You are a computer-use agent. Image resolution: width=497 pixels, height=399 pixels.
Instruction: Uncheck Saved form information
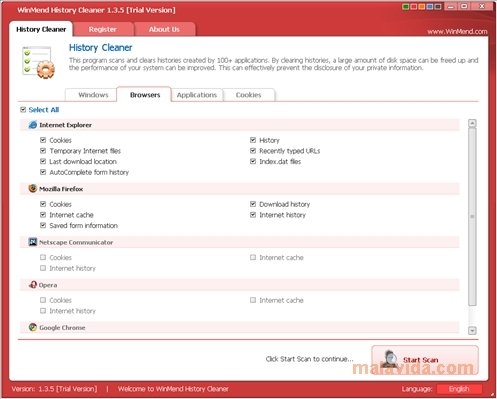[x=43, y=225]
